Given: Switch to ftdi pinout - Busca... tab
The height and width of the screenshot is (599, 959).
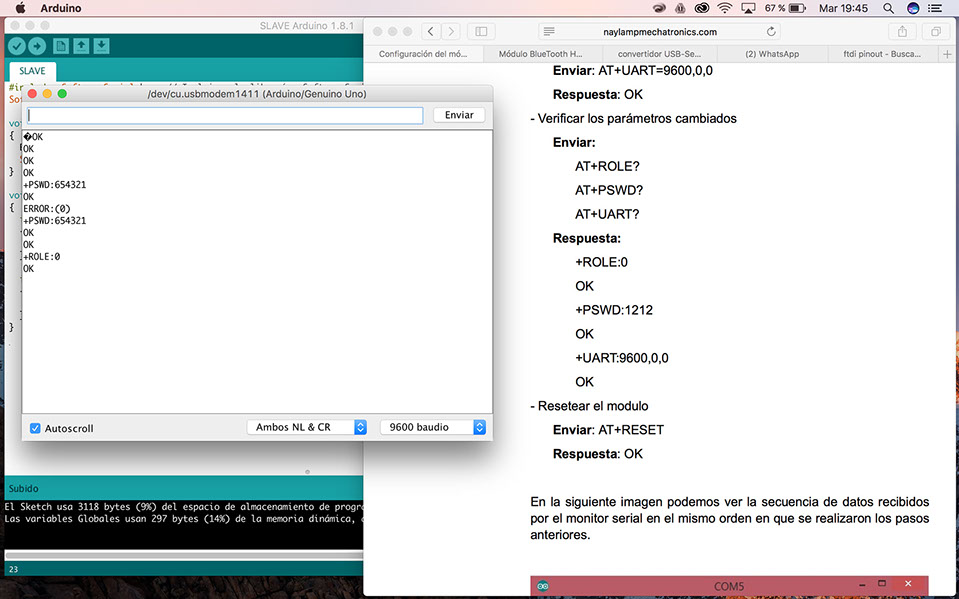Looking at the screenshot, I should (881, 54).
